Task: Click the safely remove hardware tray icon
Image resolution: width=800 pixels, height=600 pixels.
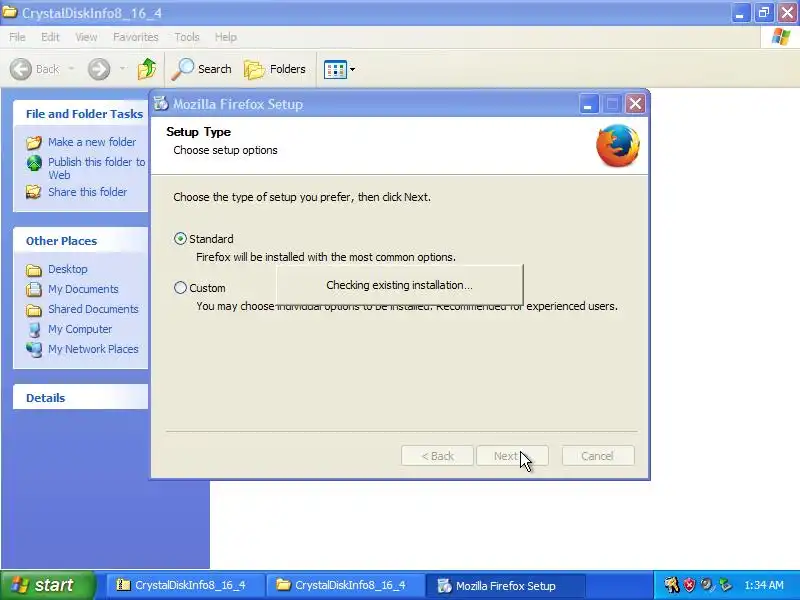Action: (724, 585)
